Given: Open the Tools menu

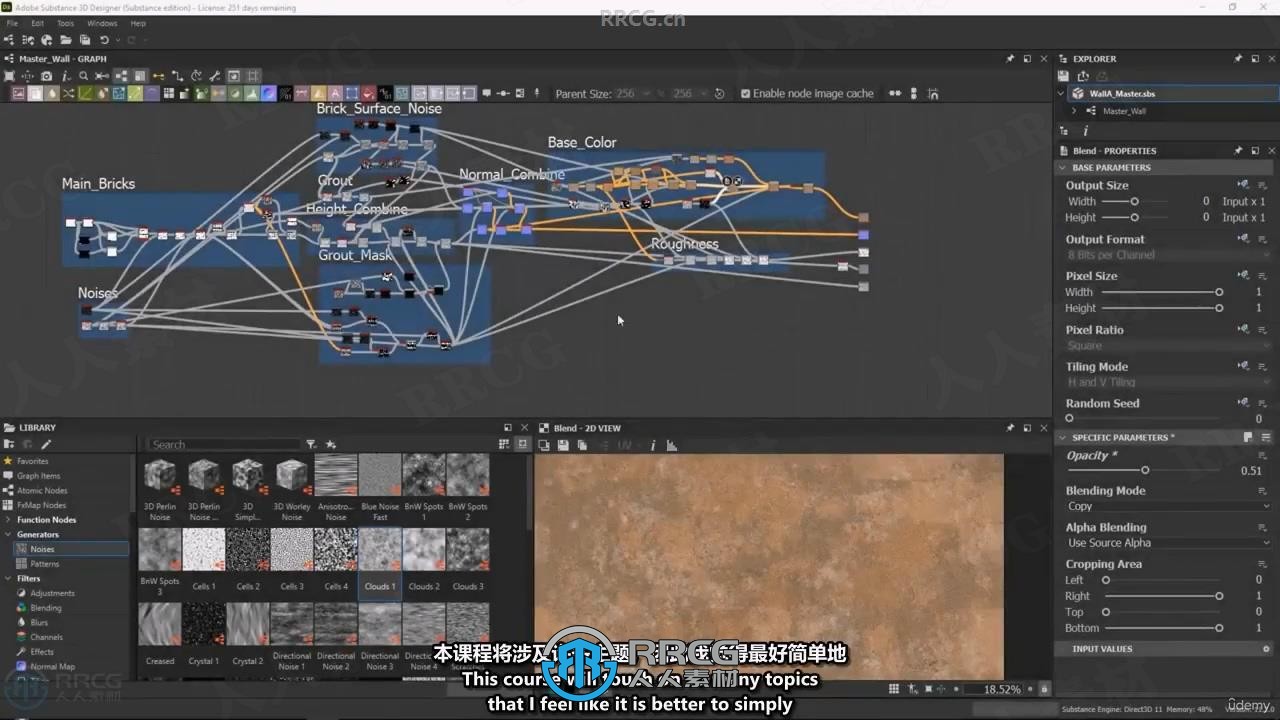Looking at the screenshot, I should 65,23.
